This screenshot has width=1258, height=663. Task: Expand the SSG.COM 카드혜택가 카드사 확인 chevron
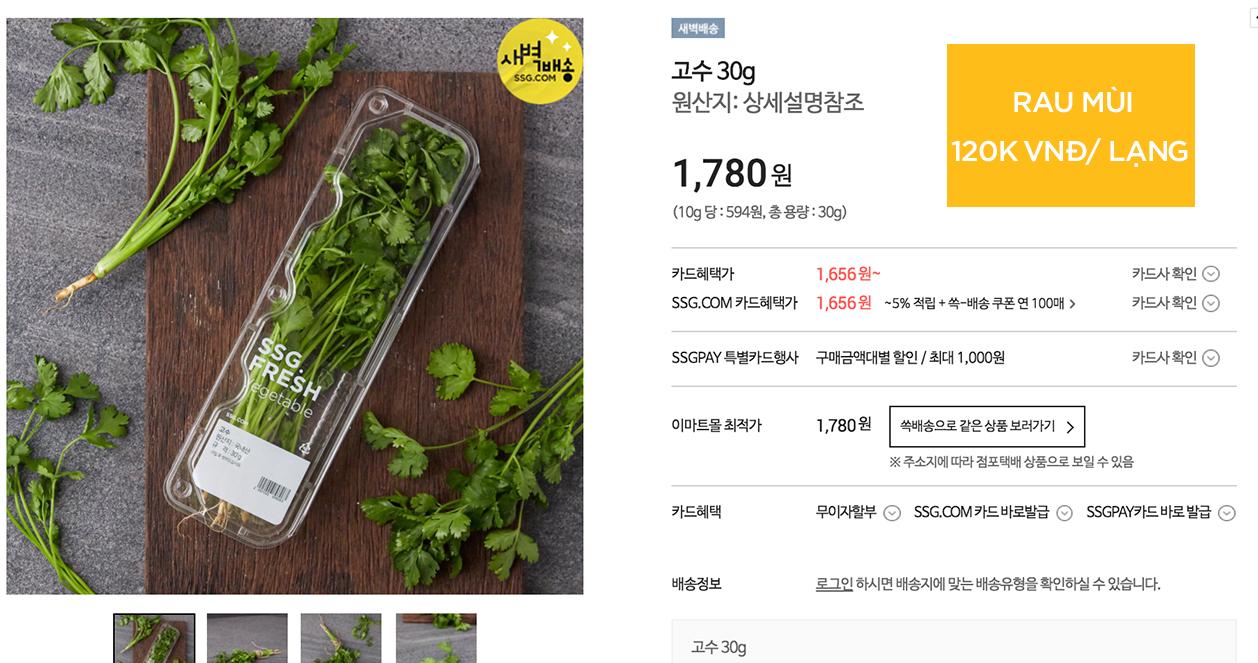1210,303
